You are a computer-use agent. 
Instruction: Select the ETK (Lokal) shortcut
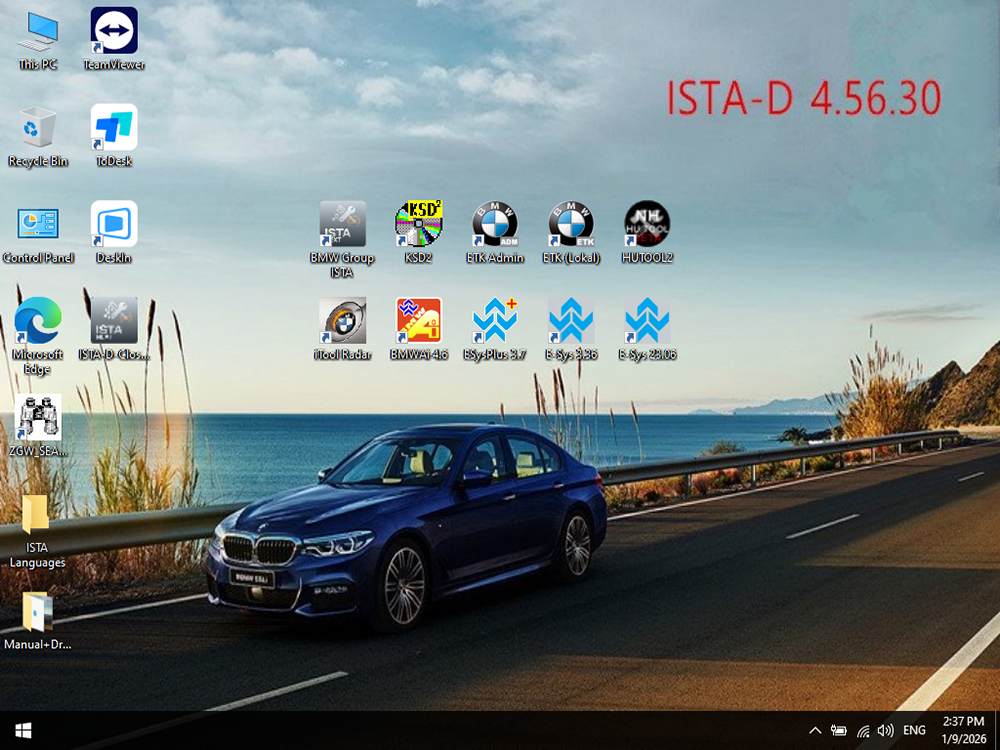[570, 225]
